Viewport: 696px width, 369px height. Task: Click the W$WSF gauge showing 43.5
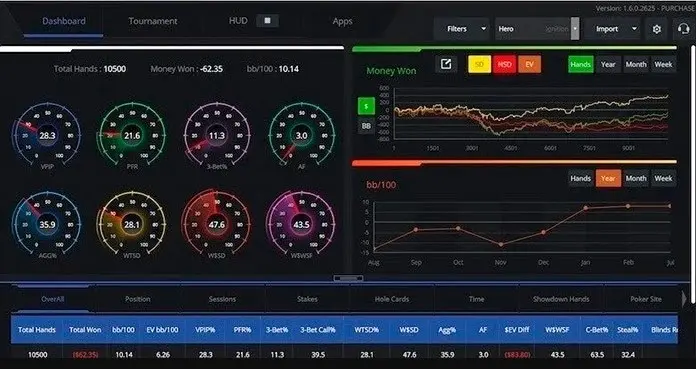pos(301,225)
